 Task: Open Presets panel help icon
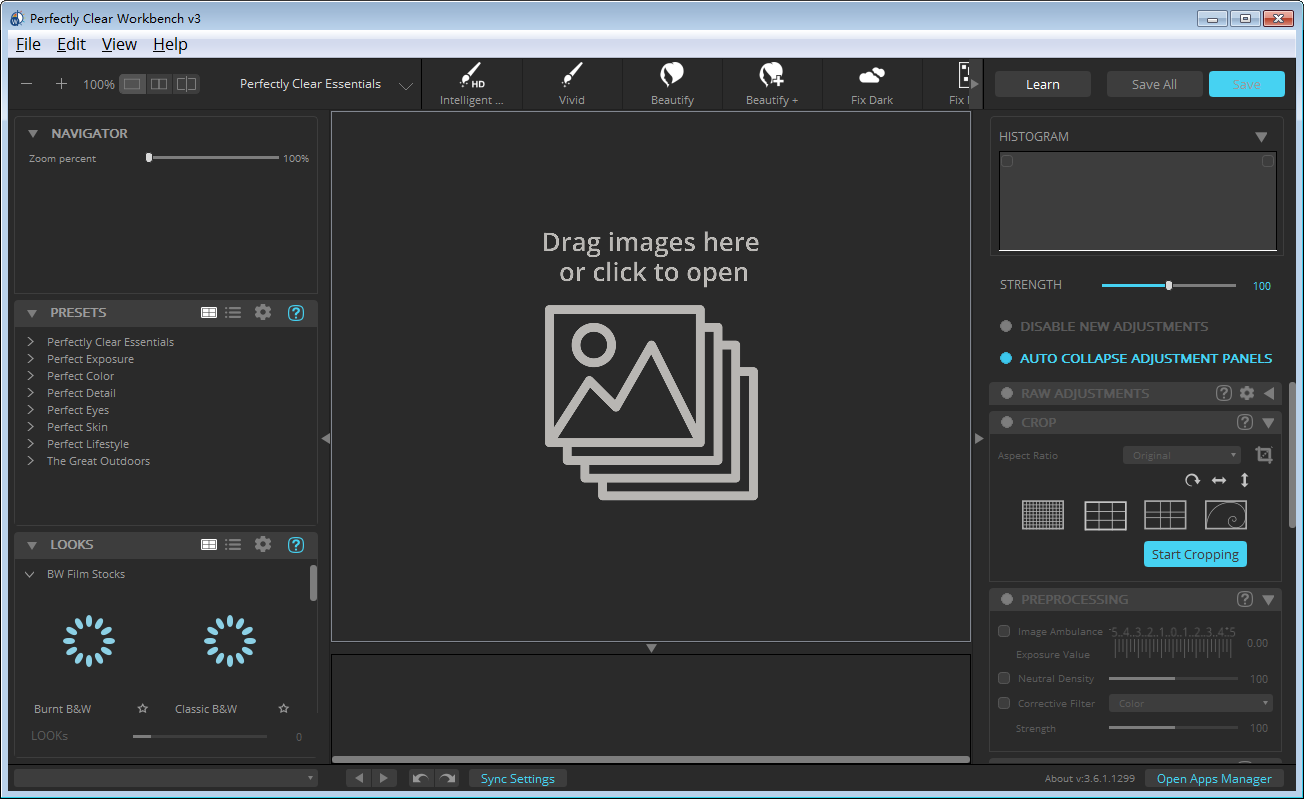[x=296, y=312]
